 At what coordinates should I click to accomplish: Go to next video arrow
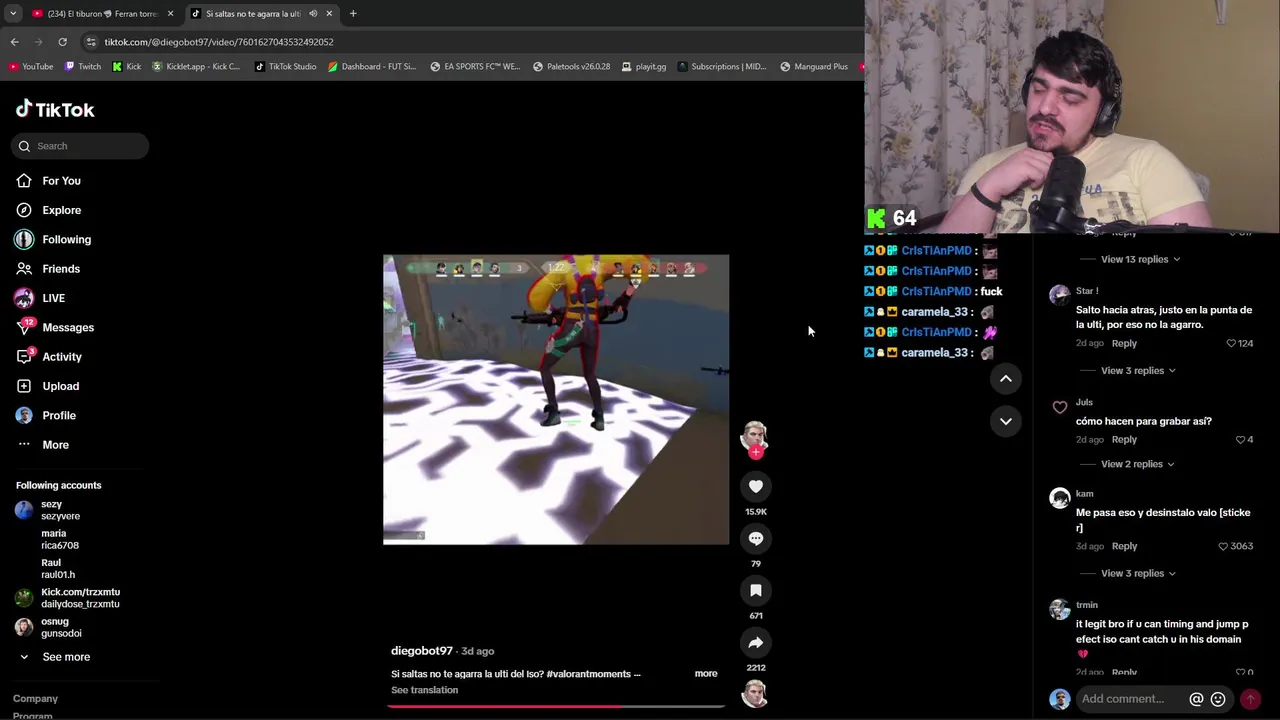click(x=1006, y=421)
